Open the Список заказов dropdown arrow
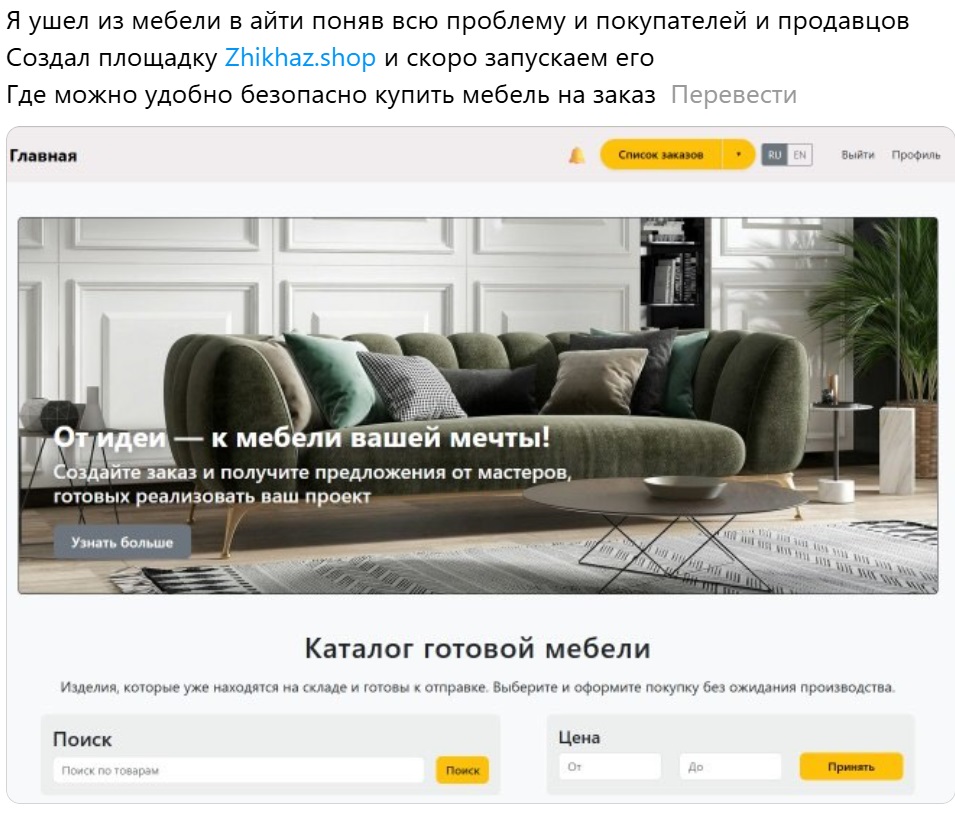The width and height of the screenshot is (955, 828). click(739, 155)
